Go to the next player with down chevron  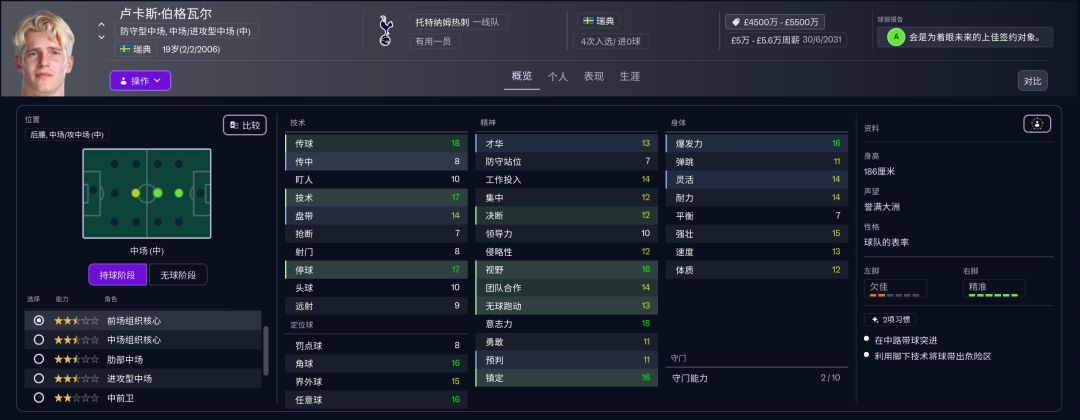click(101, 38)
